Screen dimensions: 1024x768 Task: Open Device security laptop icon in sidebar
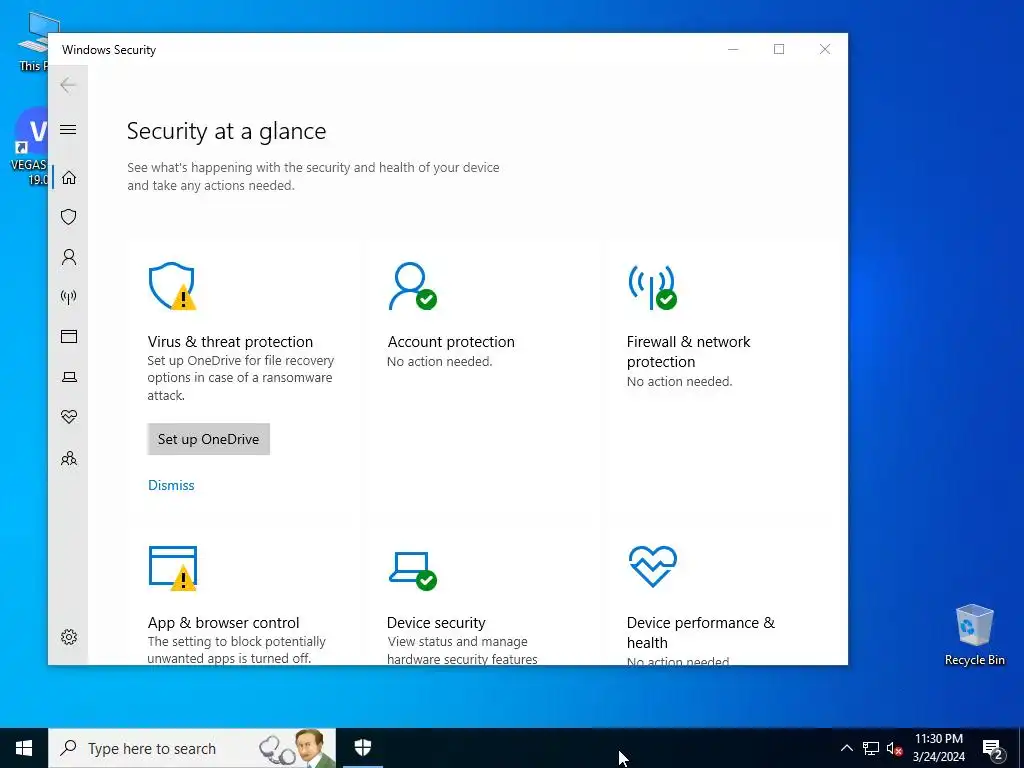point(69,377)
